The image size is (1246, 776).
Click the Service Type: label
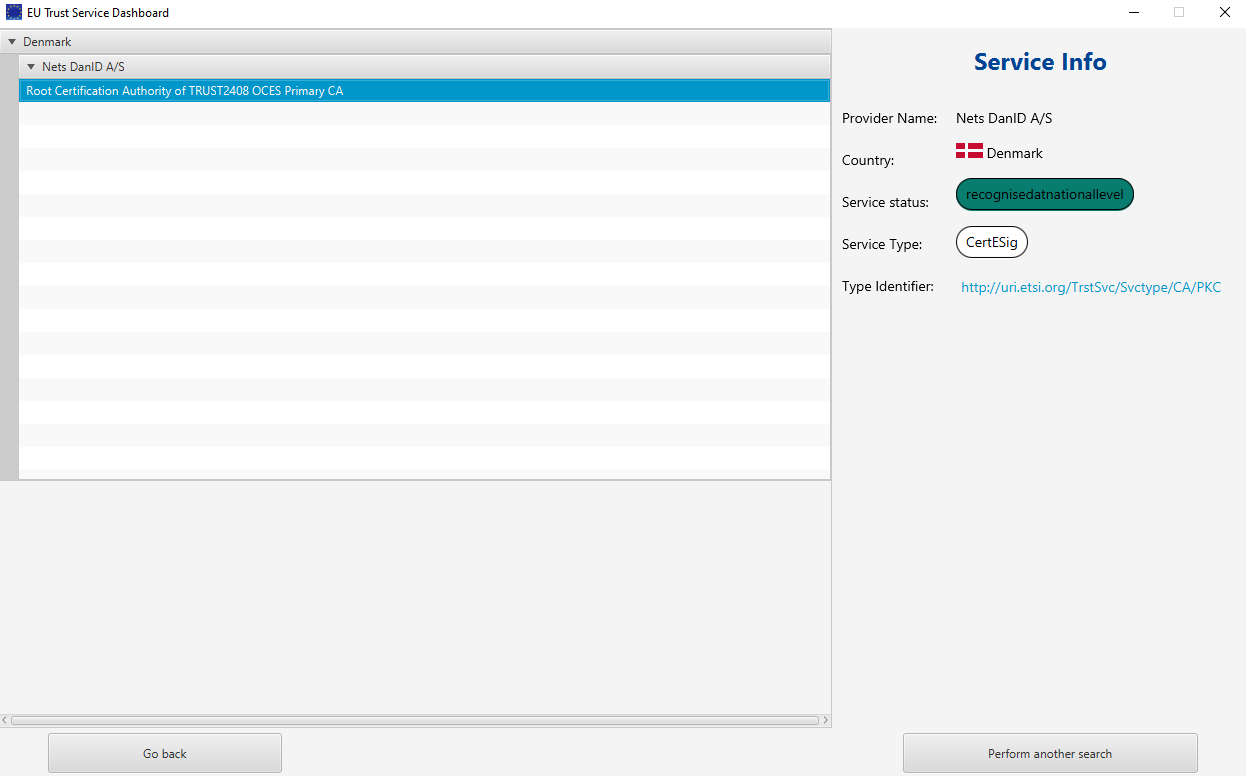(882, 244)
